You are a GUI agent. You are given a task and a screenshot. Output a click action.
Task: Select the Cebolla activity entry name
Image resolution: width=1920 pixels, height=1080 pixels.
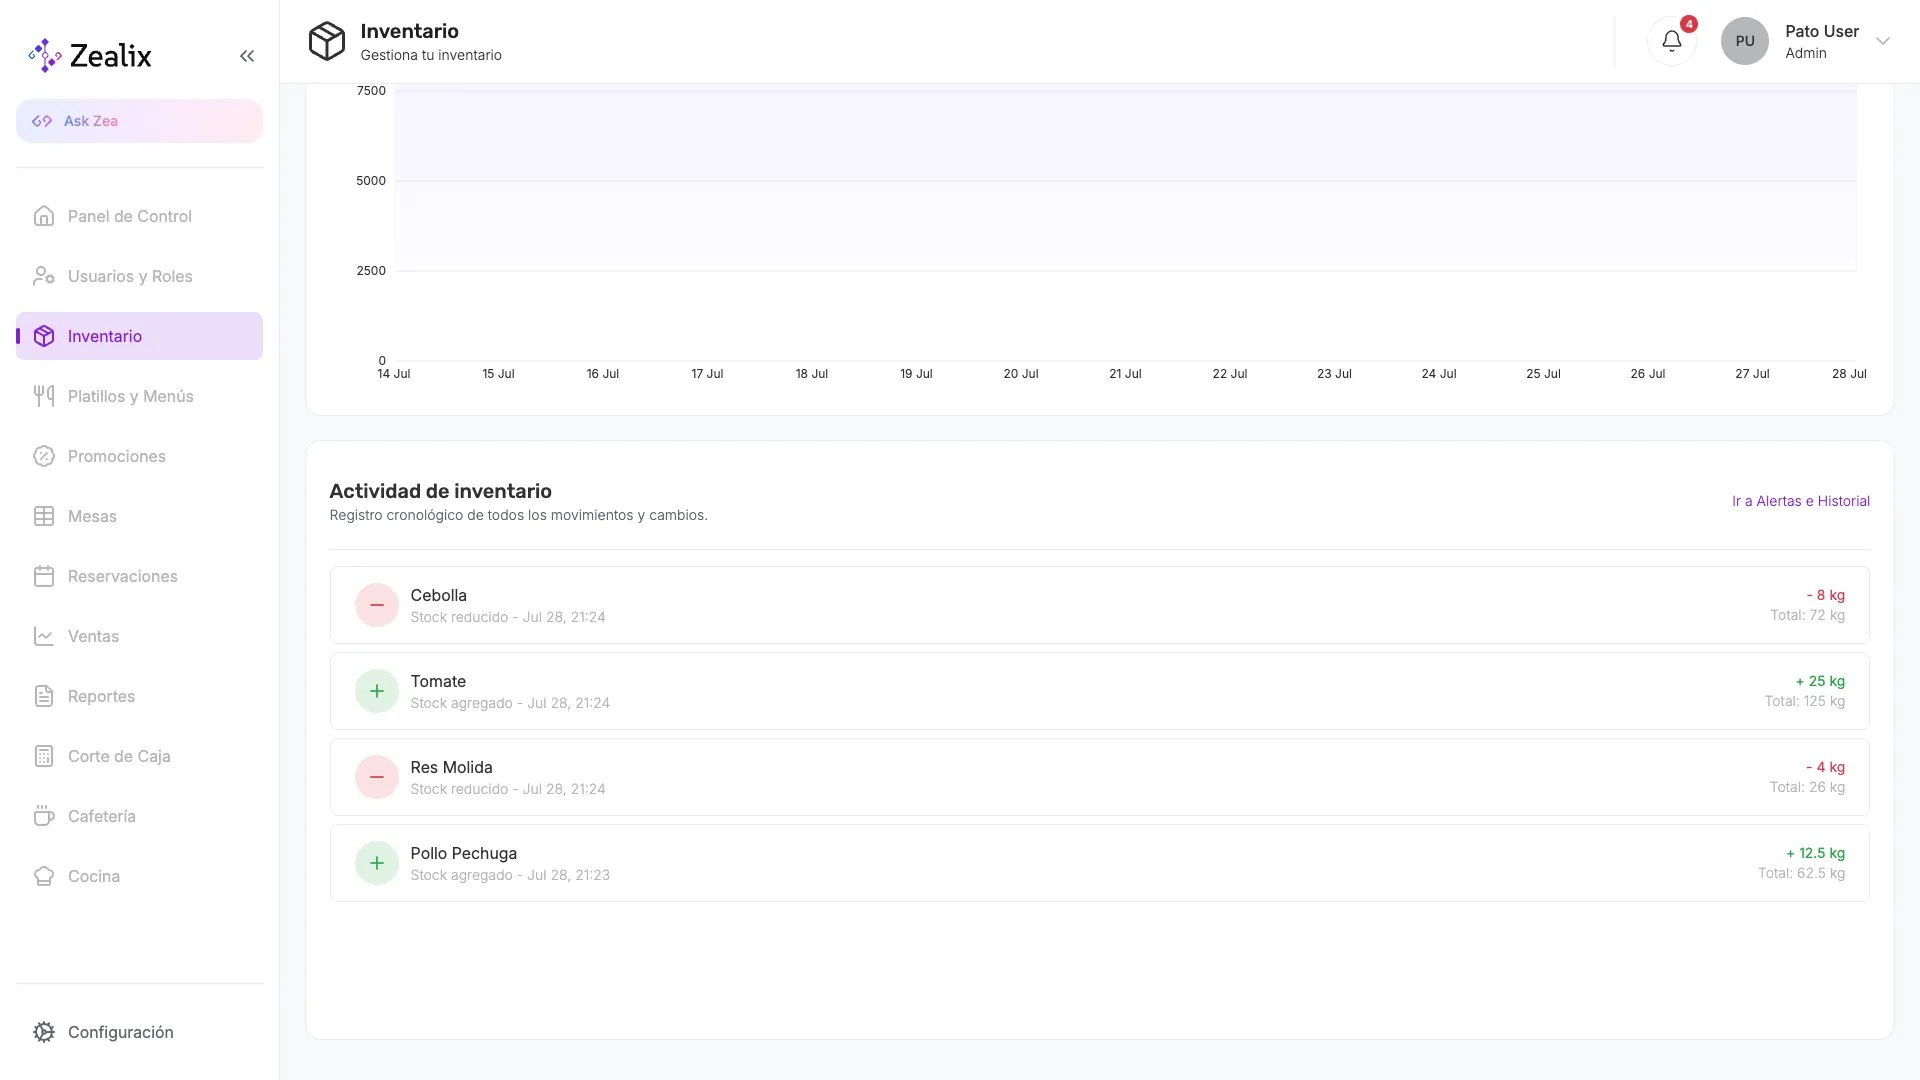pos(438,595)
